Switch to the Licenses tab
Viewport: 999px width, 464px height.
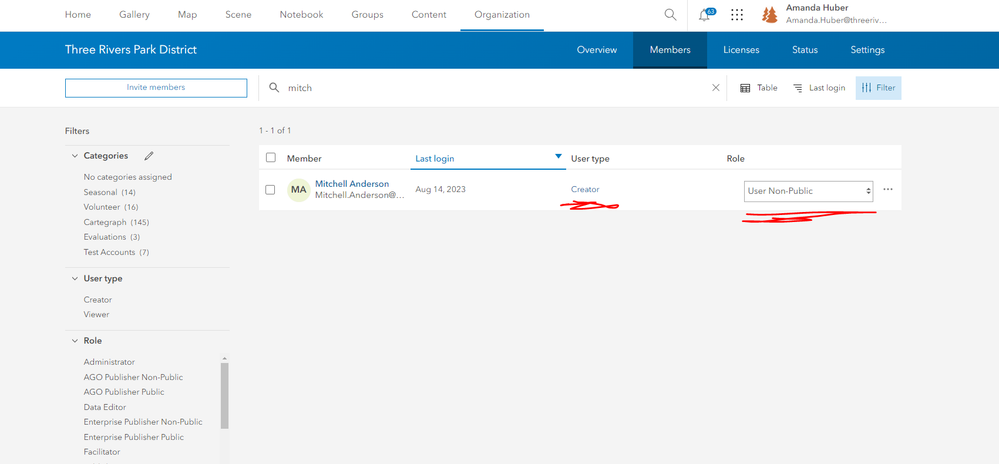coord(741,50)
